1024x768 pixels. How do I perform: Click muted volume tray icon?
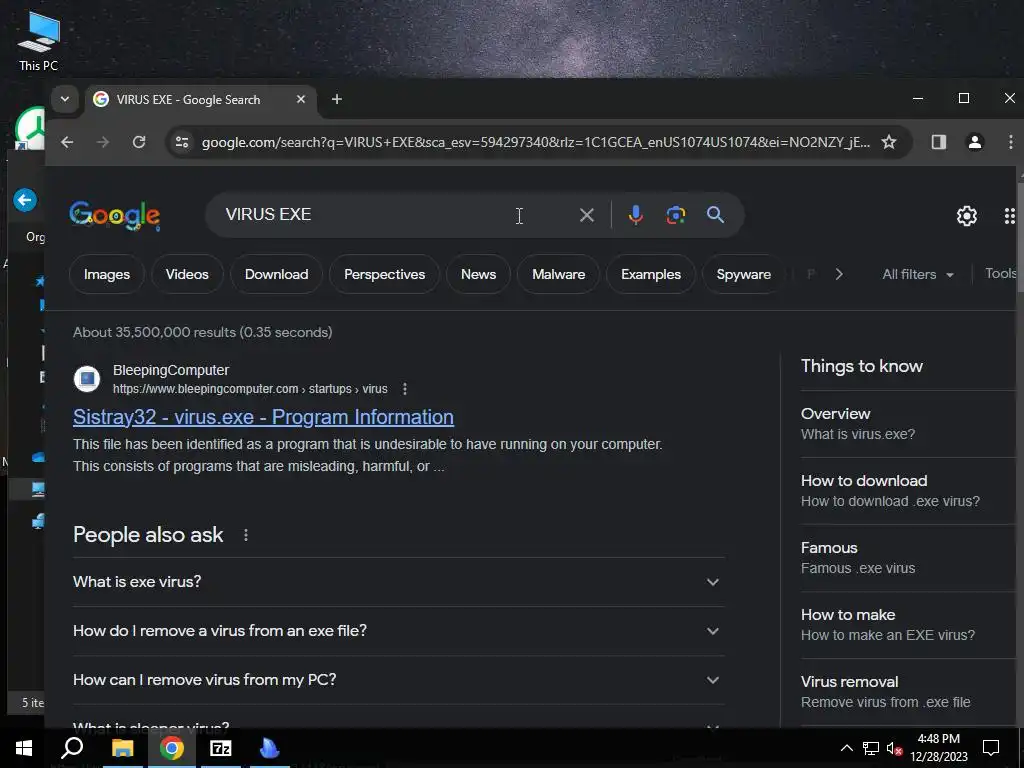(895, 748)
